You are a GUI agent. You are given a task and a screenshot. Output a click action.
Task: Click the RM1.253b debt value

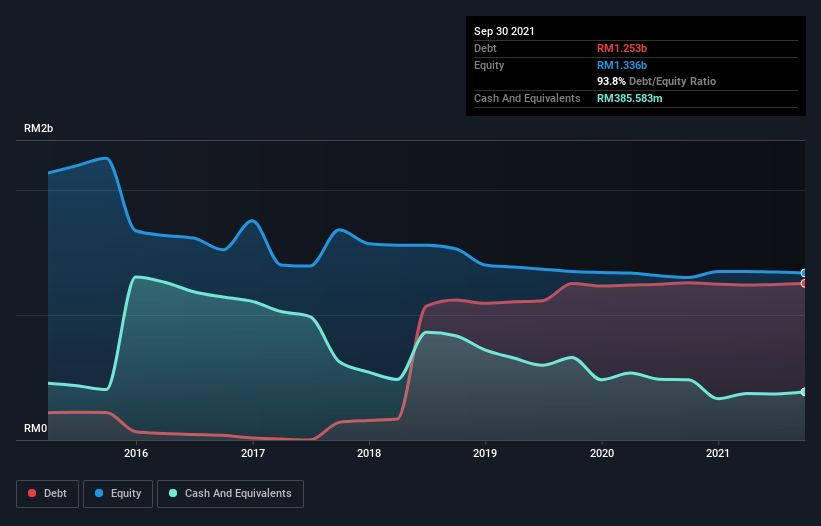(622, 48)
